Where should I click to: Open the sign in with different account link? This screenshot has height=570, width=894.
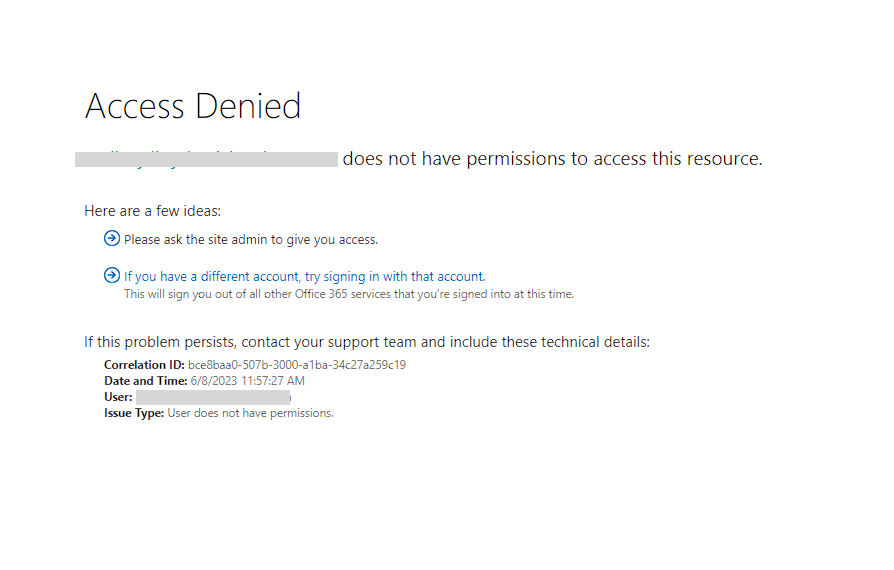[304, 276]
